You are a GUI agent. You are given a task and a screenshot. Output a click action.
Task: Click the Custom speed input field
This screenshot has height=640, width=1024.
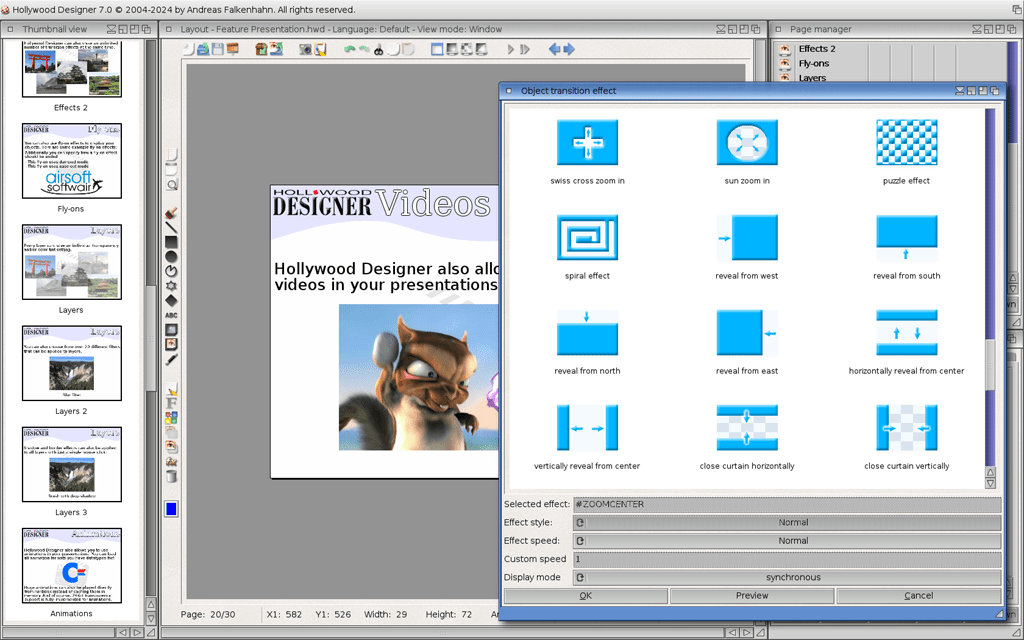point(787,559)
